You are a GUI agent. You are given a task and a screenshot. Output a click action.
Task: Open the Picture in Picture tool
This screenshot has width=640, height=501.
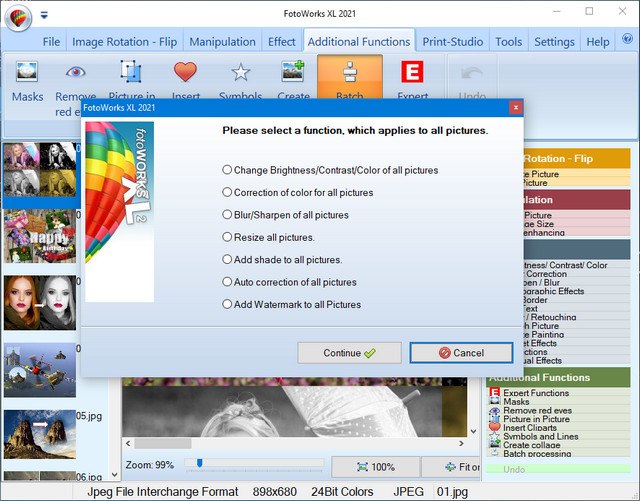click(x=131, y=73)
